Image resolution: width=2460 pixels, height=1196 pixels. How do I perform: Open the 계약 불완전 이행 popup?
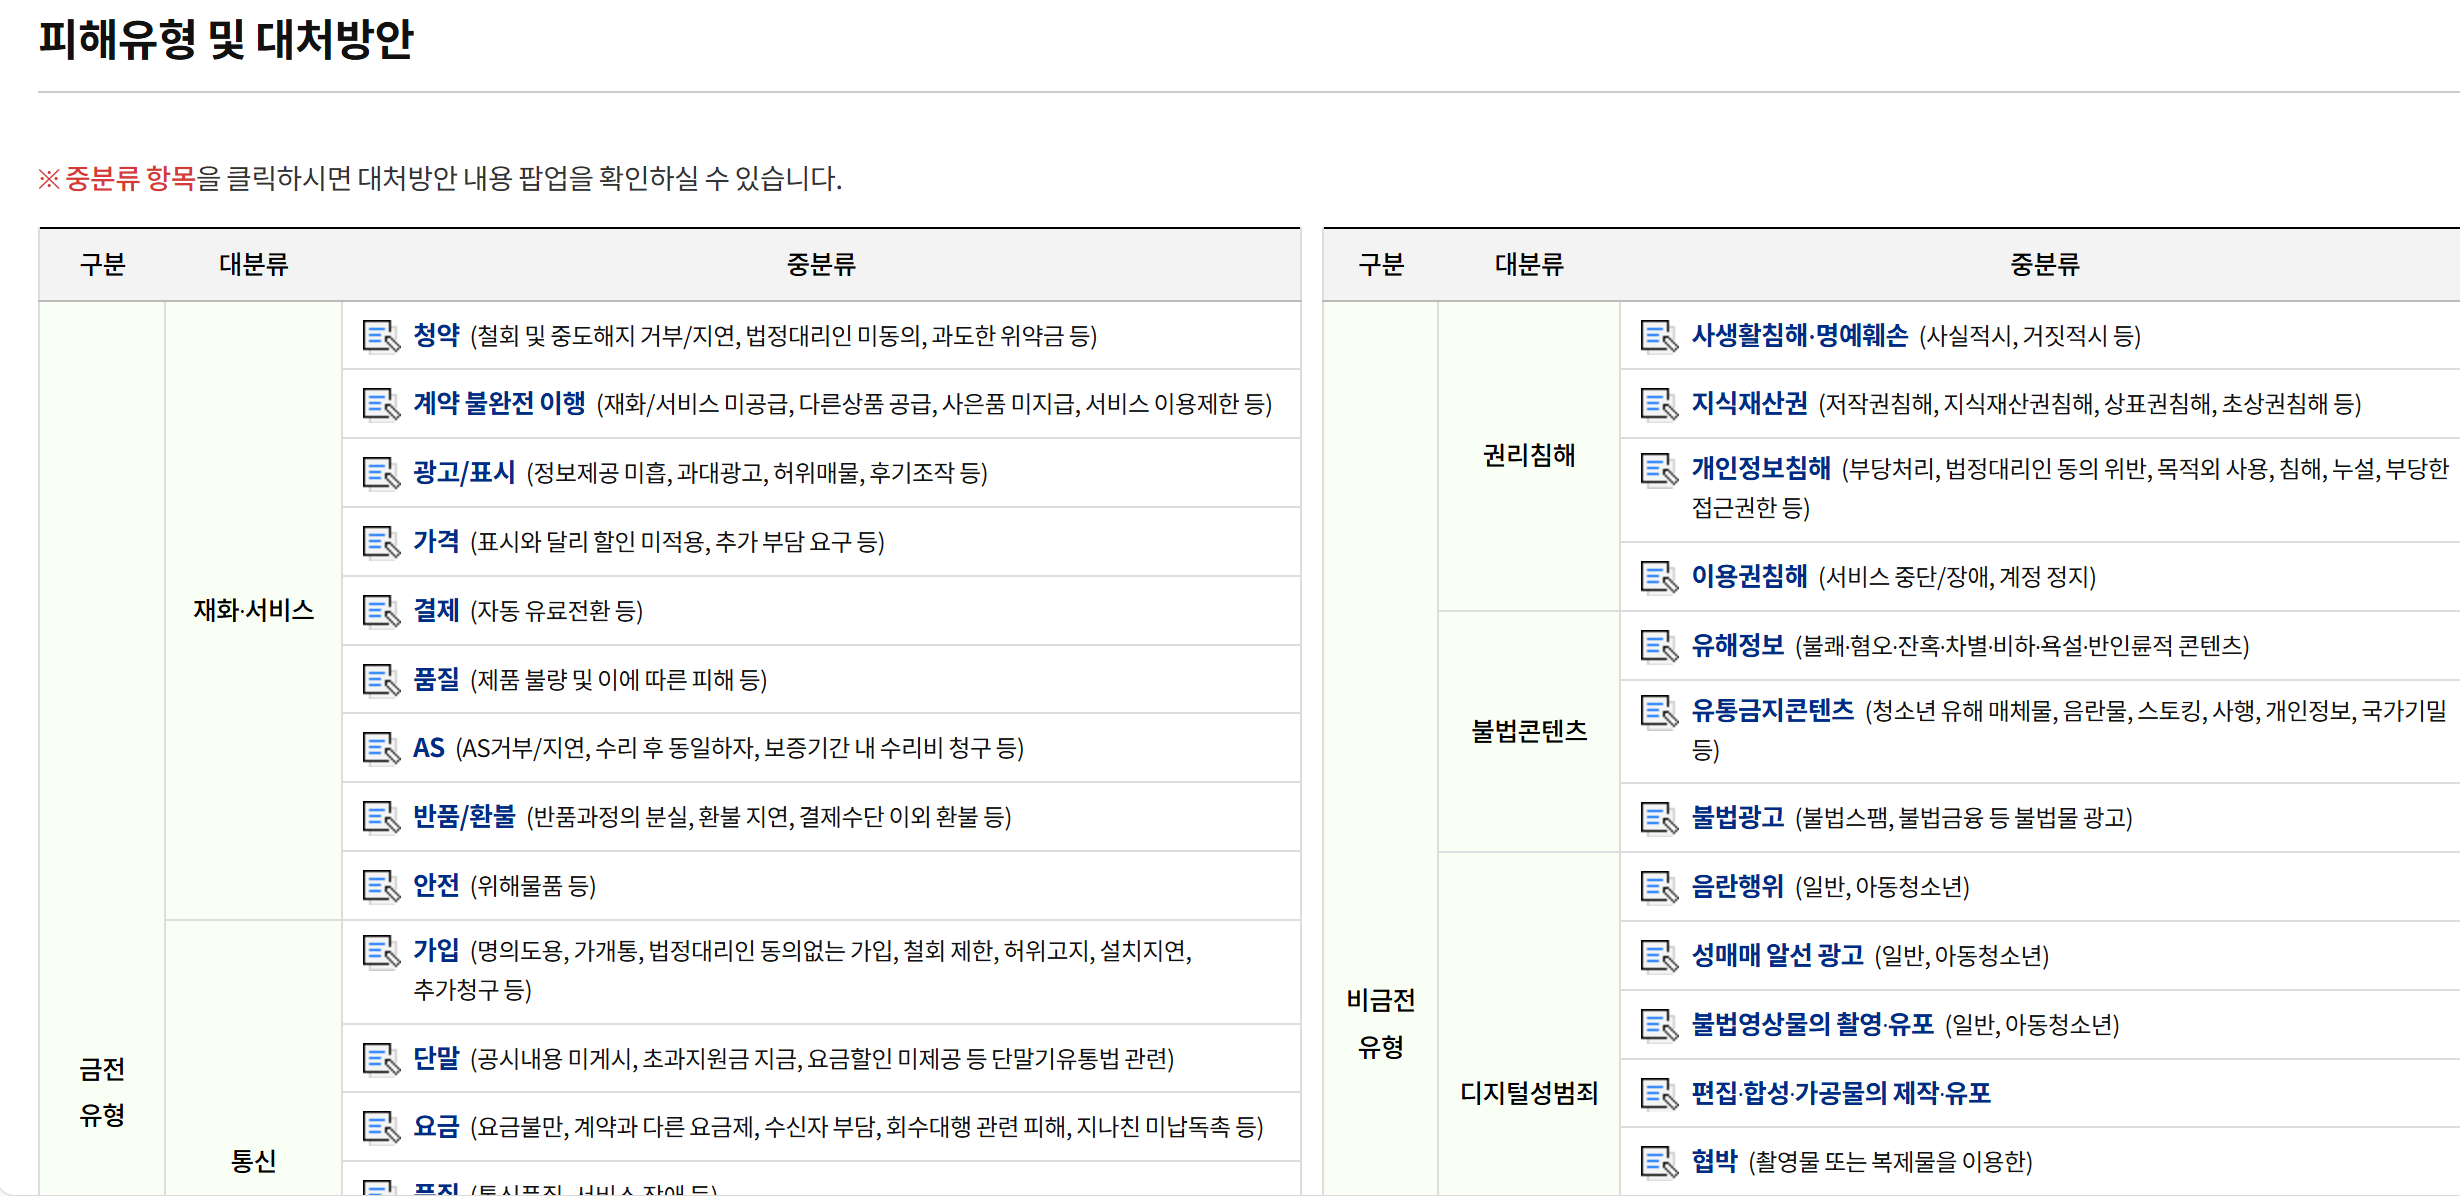click(x=498, y=405)
